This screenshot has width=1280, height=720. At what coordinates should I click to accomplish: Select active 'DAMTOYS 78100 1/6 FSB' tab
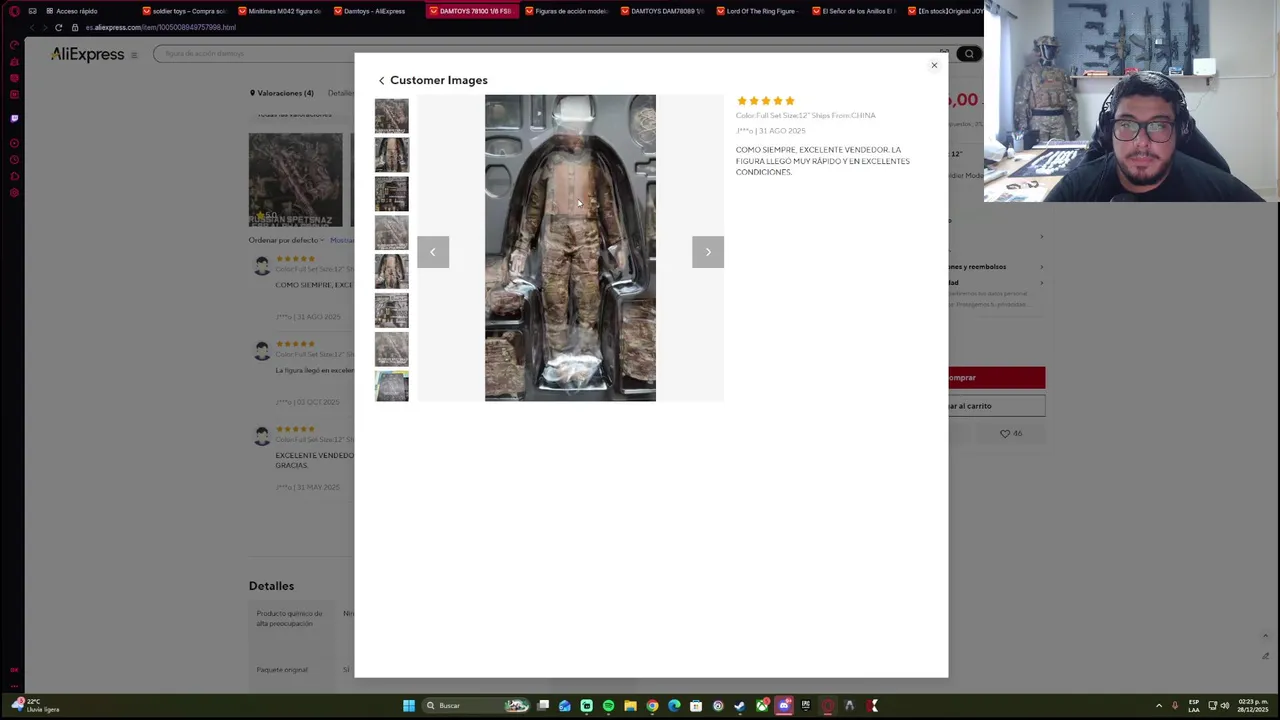(471, 11)
